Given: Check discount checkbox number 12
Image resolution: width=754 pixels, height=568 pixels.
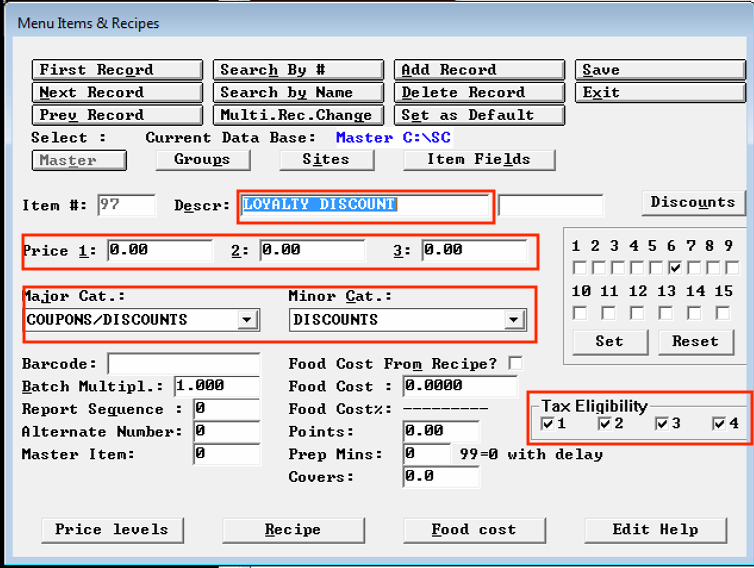Looking at the screenshot, I should 637,314.
